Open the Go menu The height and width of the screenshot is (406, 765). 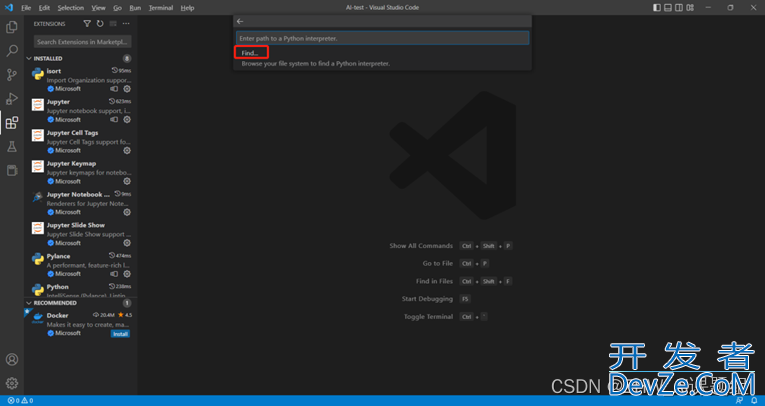click(118, 8)
